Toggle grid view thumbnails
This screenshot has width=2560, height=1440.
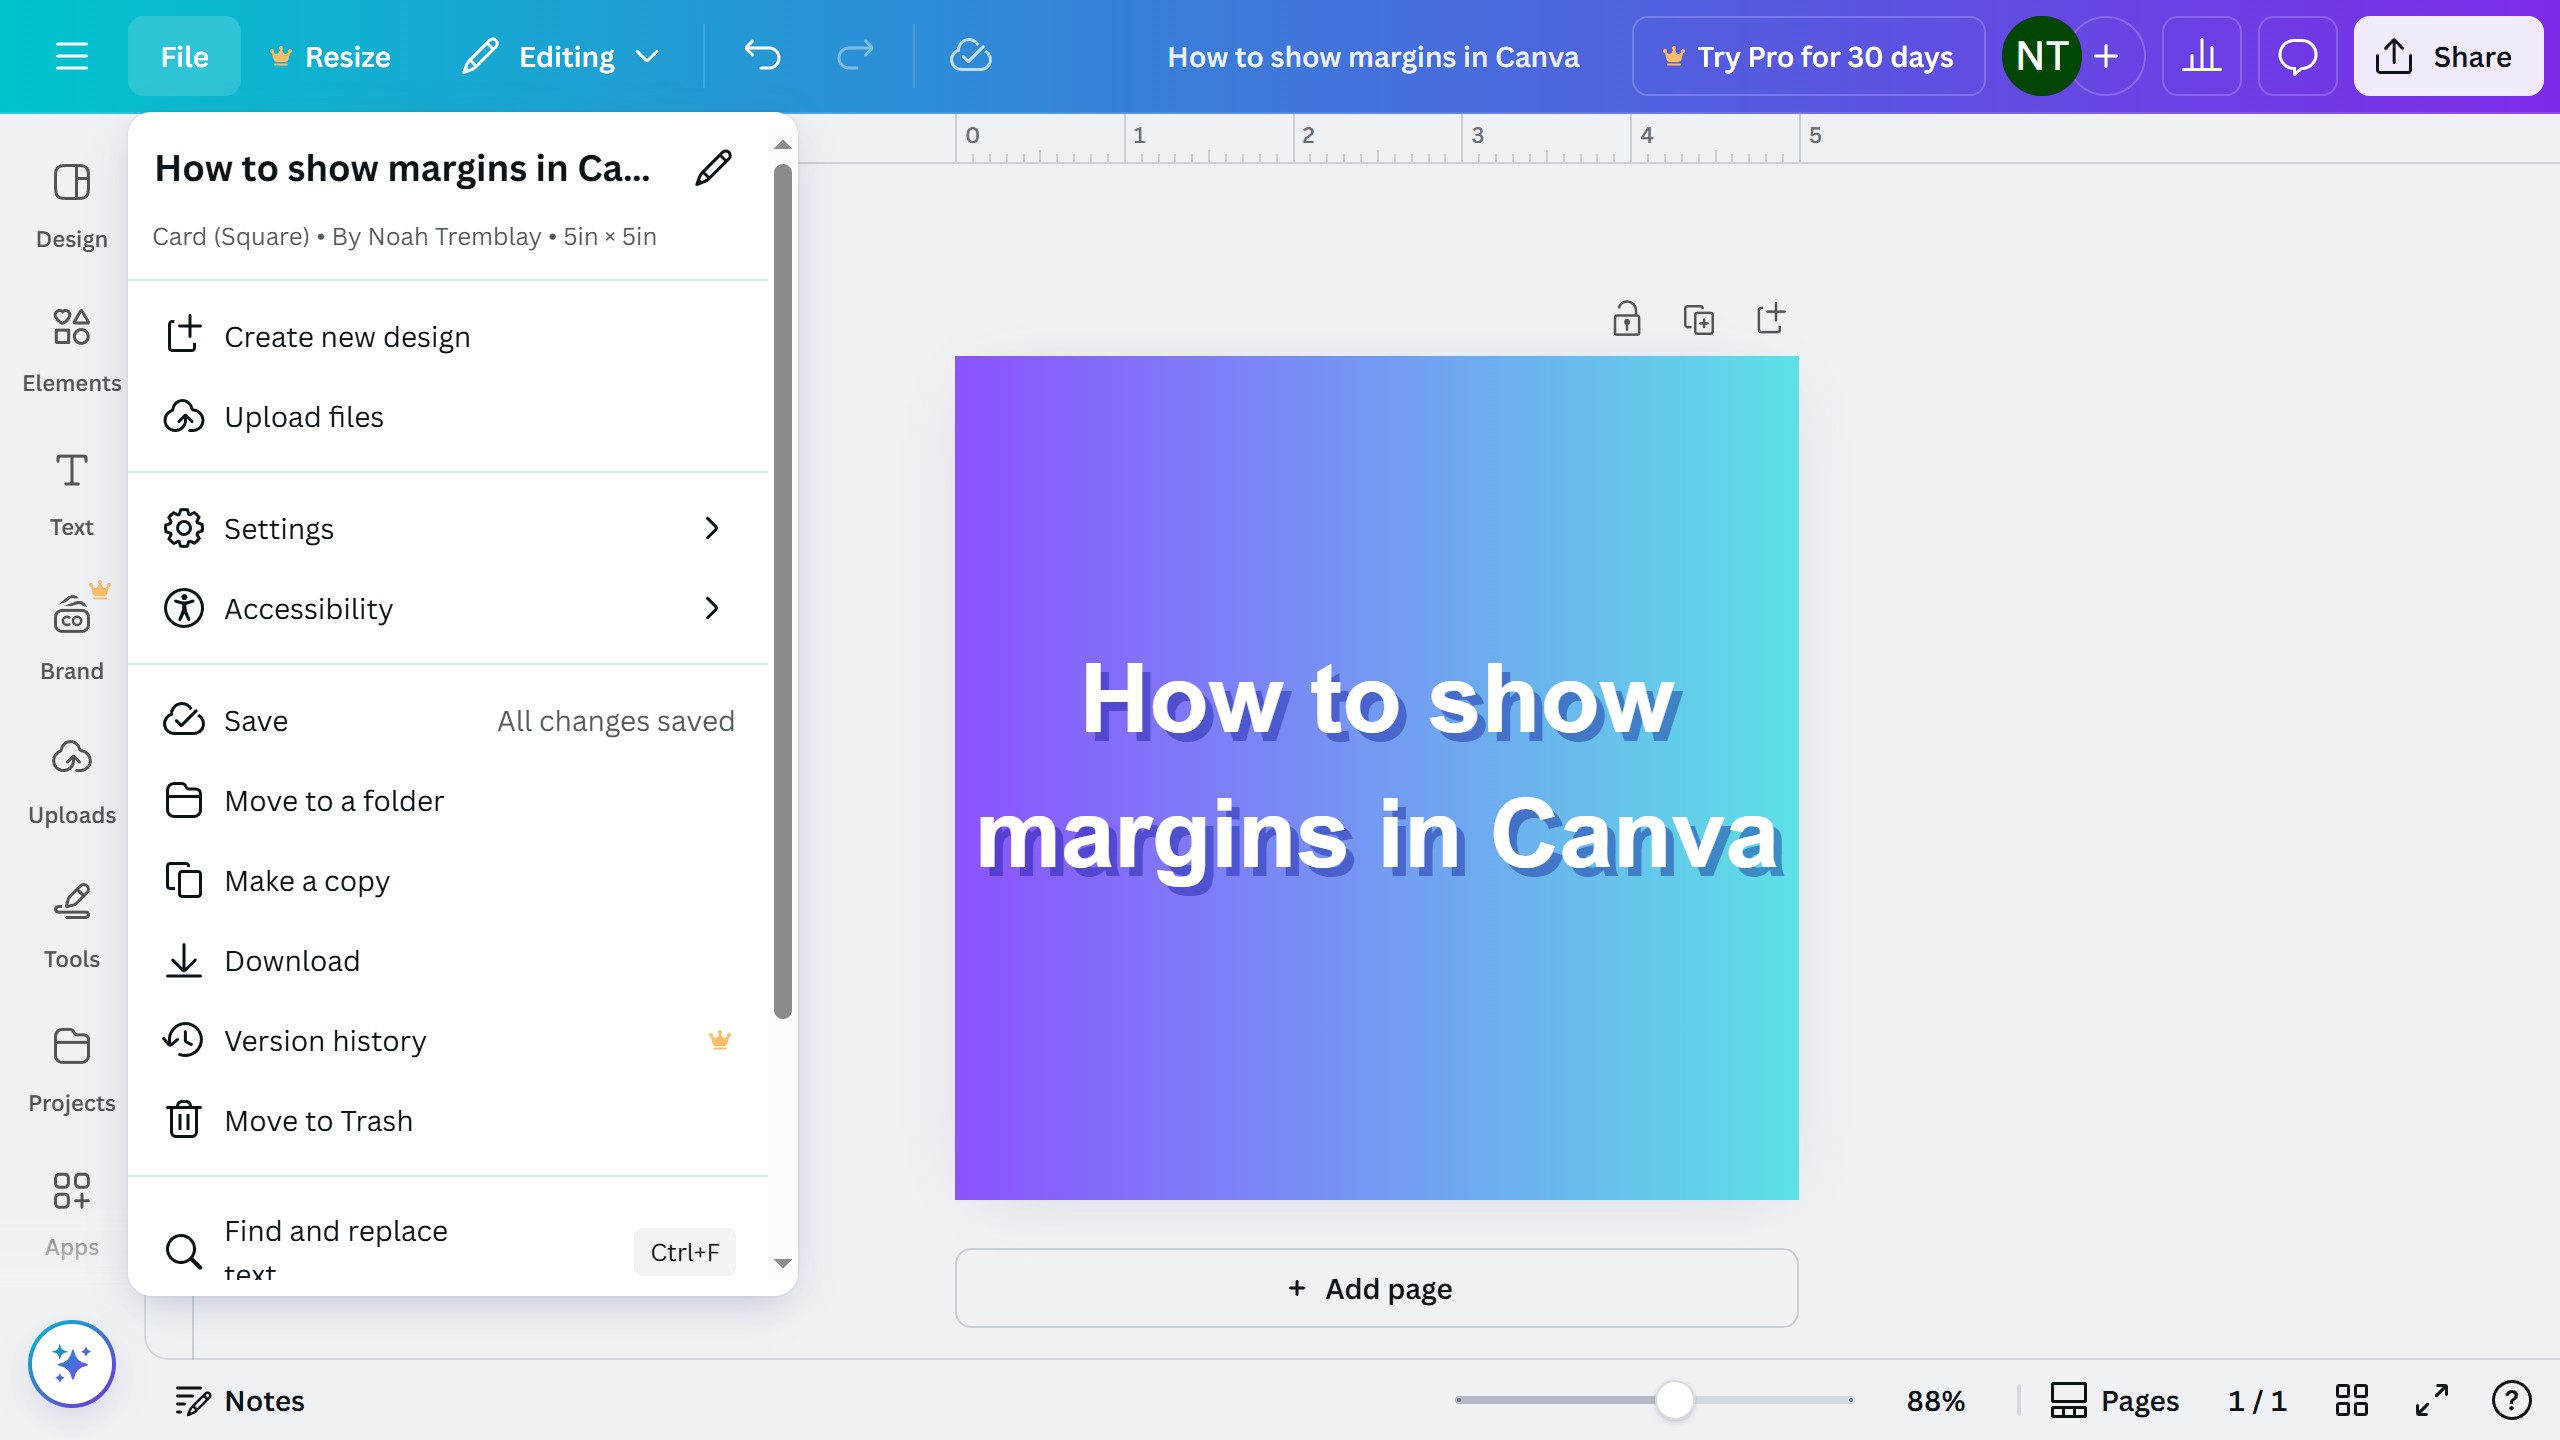[2351, 1400]
